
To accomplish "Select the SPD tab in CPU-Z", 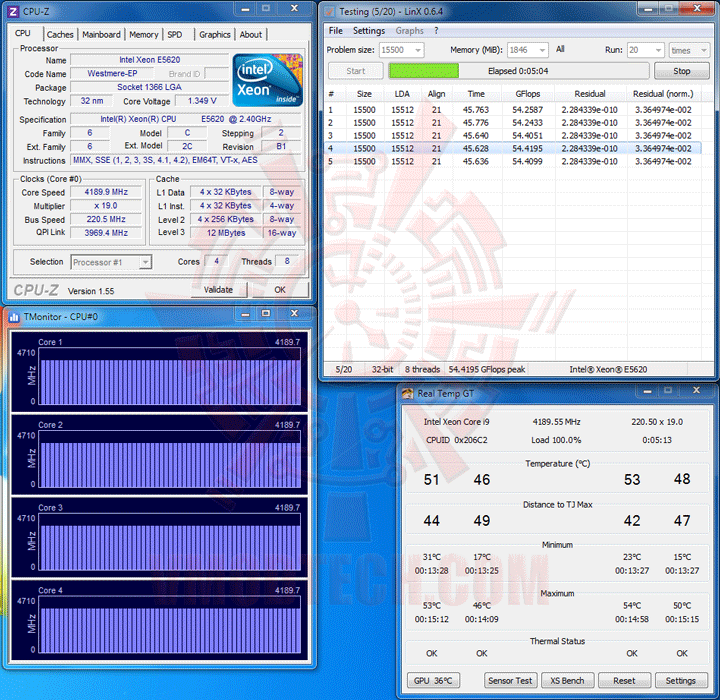I will 174,34.
